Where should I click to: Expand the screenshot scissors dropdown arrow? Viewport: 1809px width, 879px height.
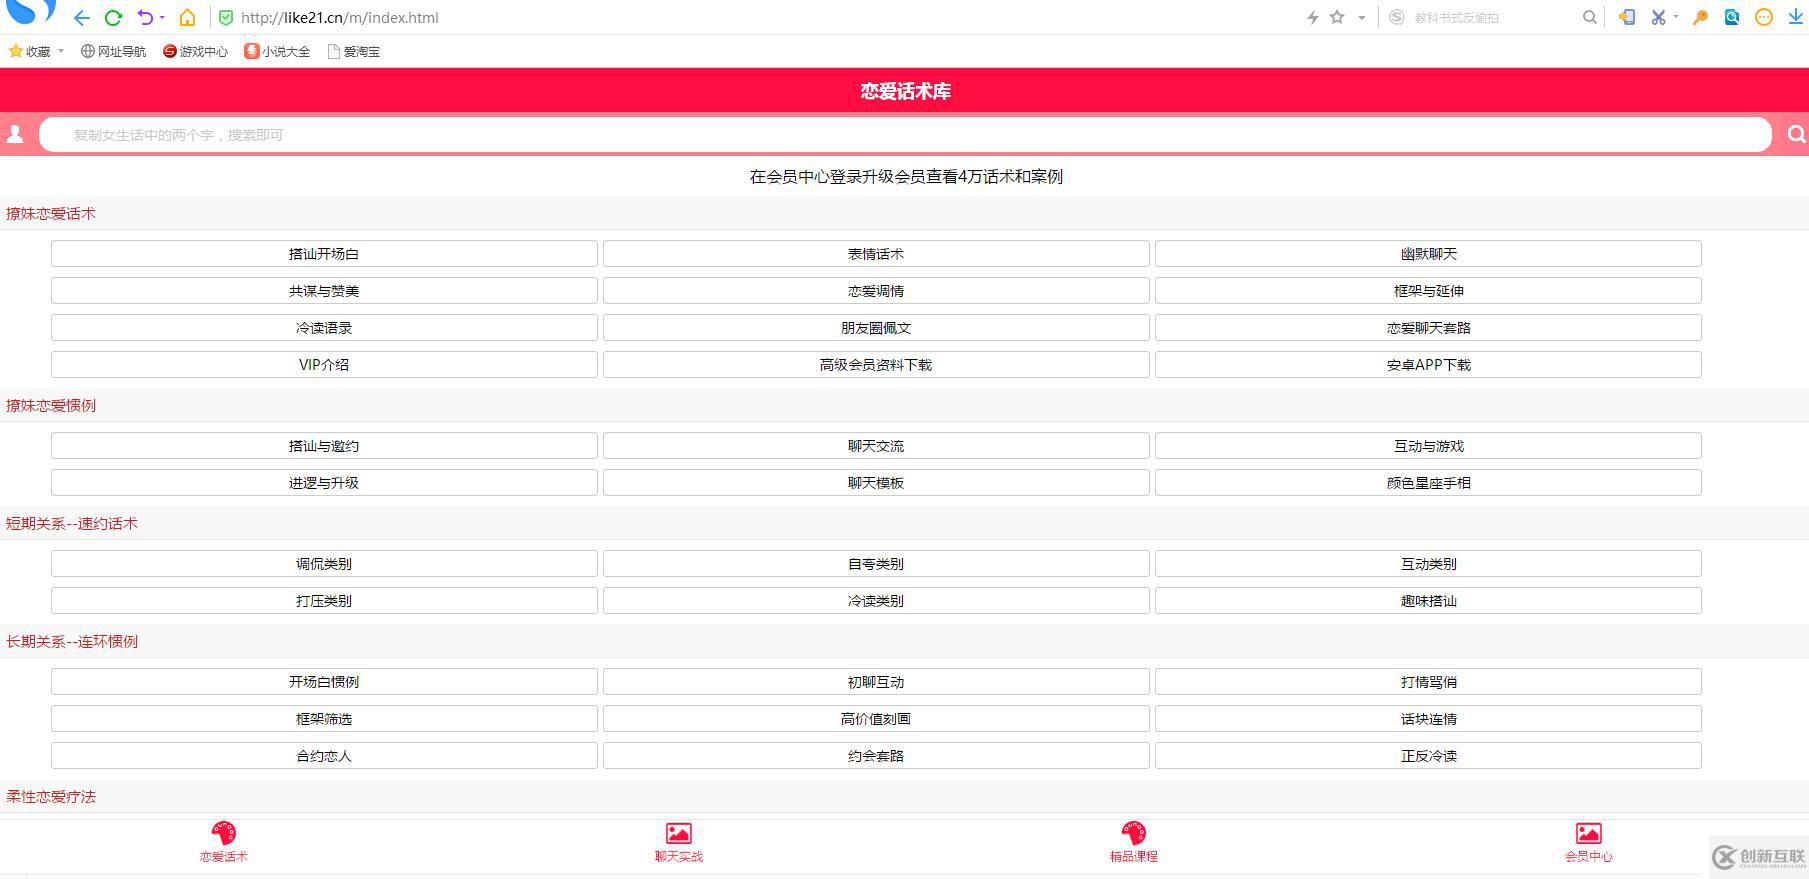(1676, 17)
